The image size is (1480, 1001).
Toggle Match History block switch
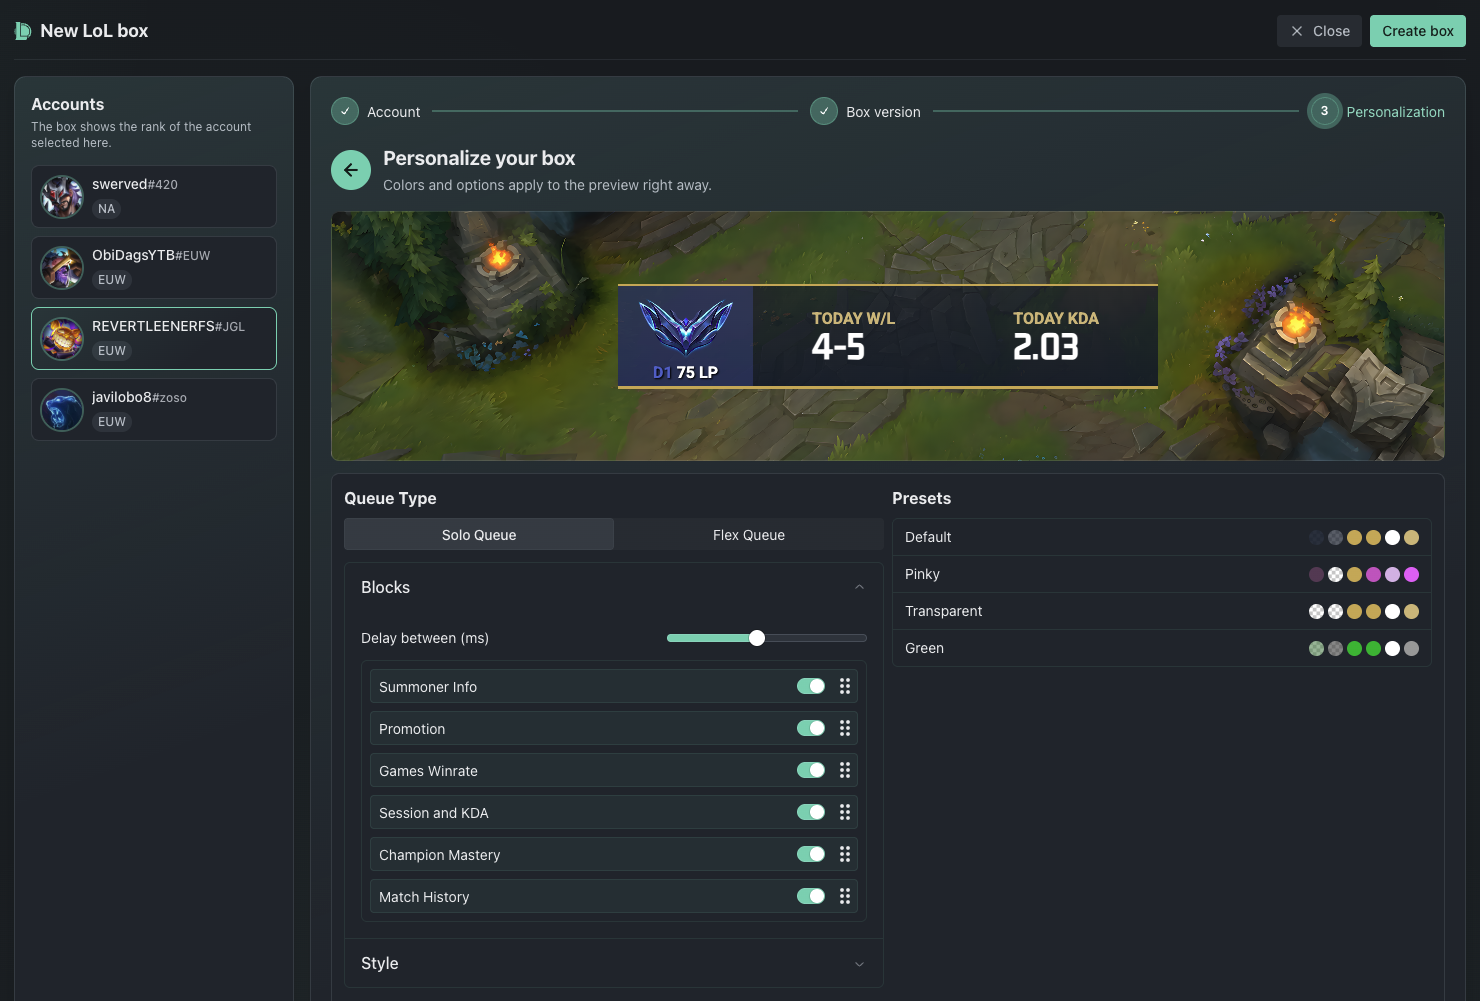811,896
